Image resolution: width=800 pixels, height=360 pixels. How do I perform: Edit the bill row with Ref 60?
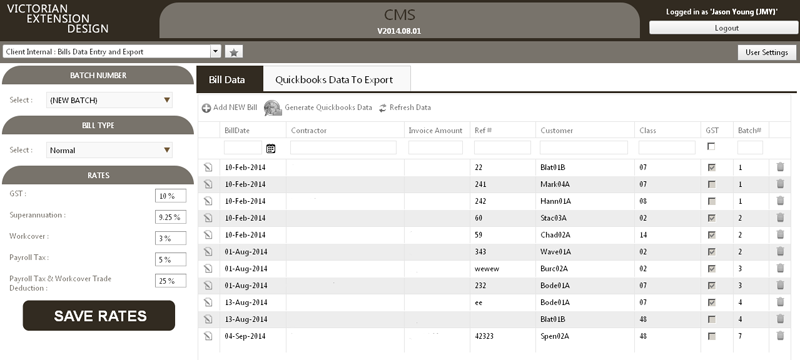pyautogui.click(x=208, y=218)
